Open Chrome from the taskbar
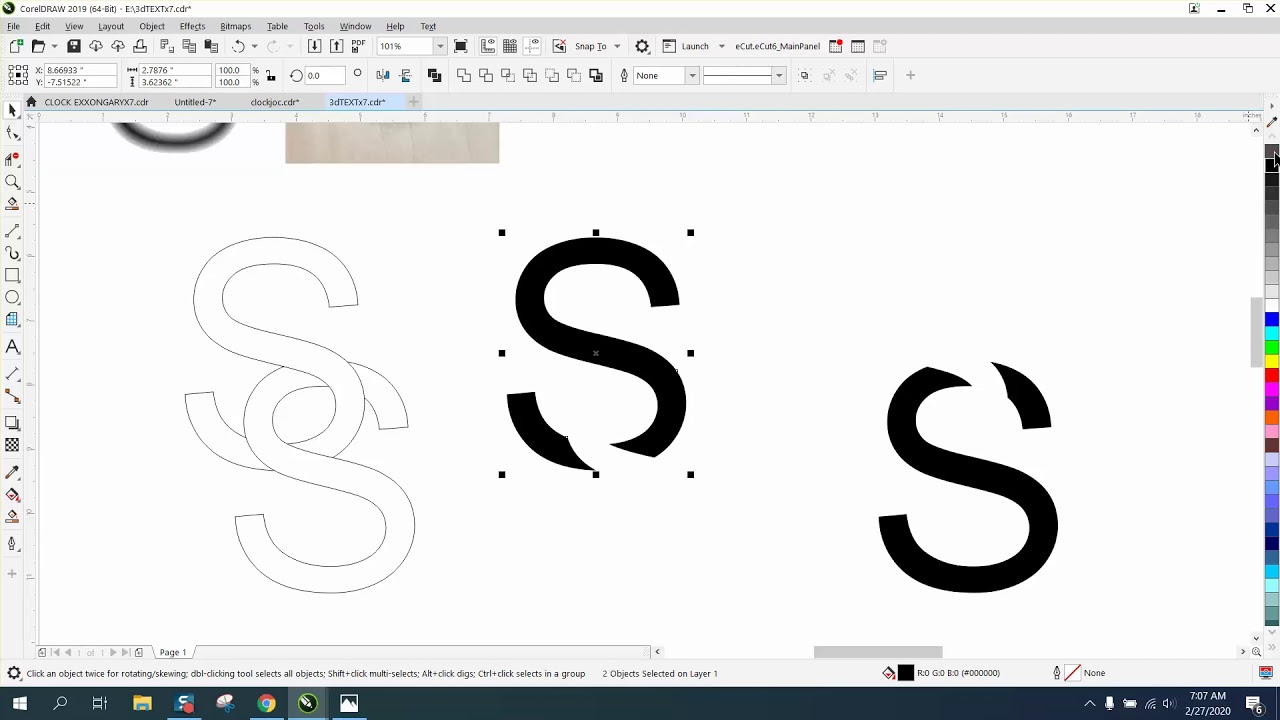 pos(266,703)
